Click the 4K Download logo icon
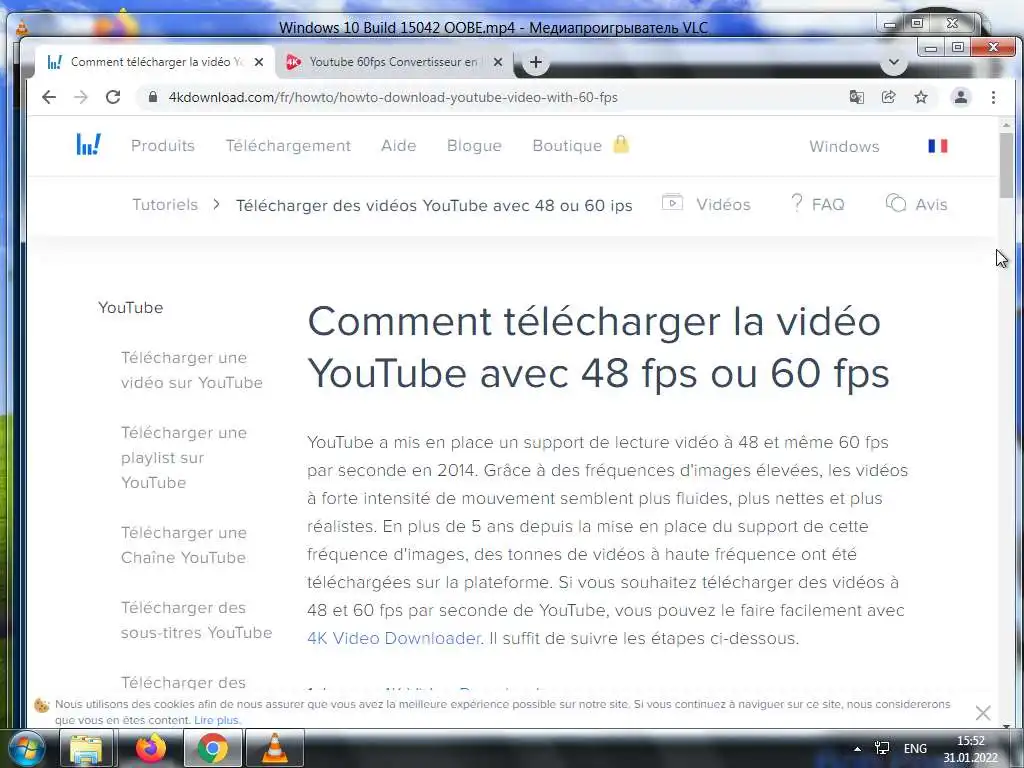 tap(88, 144)
